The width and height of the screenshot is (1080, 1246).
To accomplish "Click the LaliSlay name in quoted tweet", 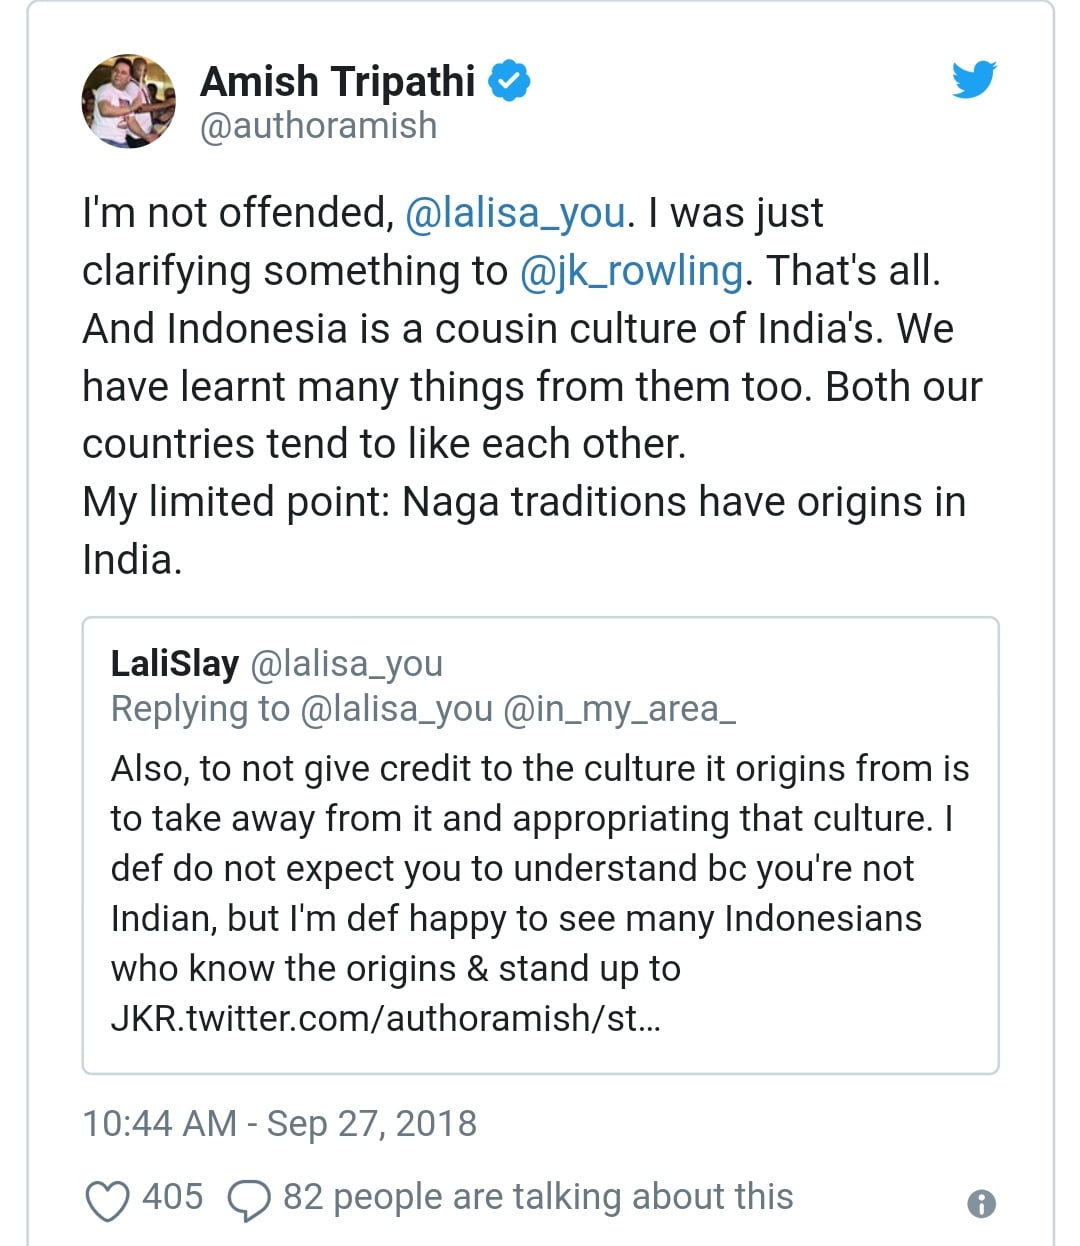I will click(x=174, y=663).
